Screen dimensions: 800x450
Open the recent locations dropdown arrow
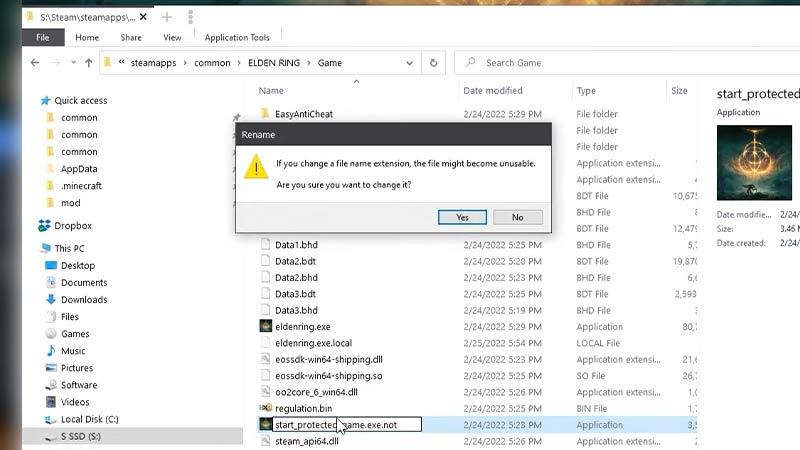(72, 63)
